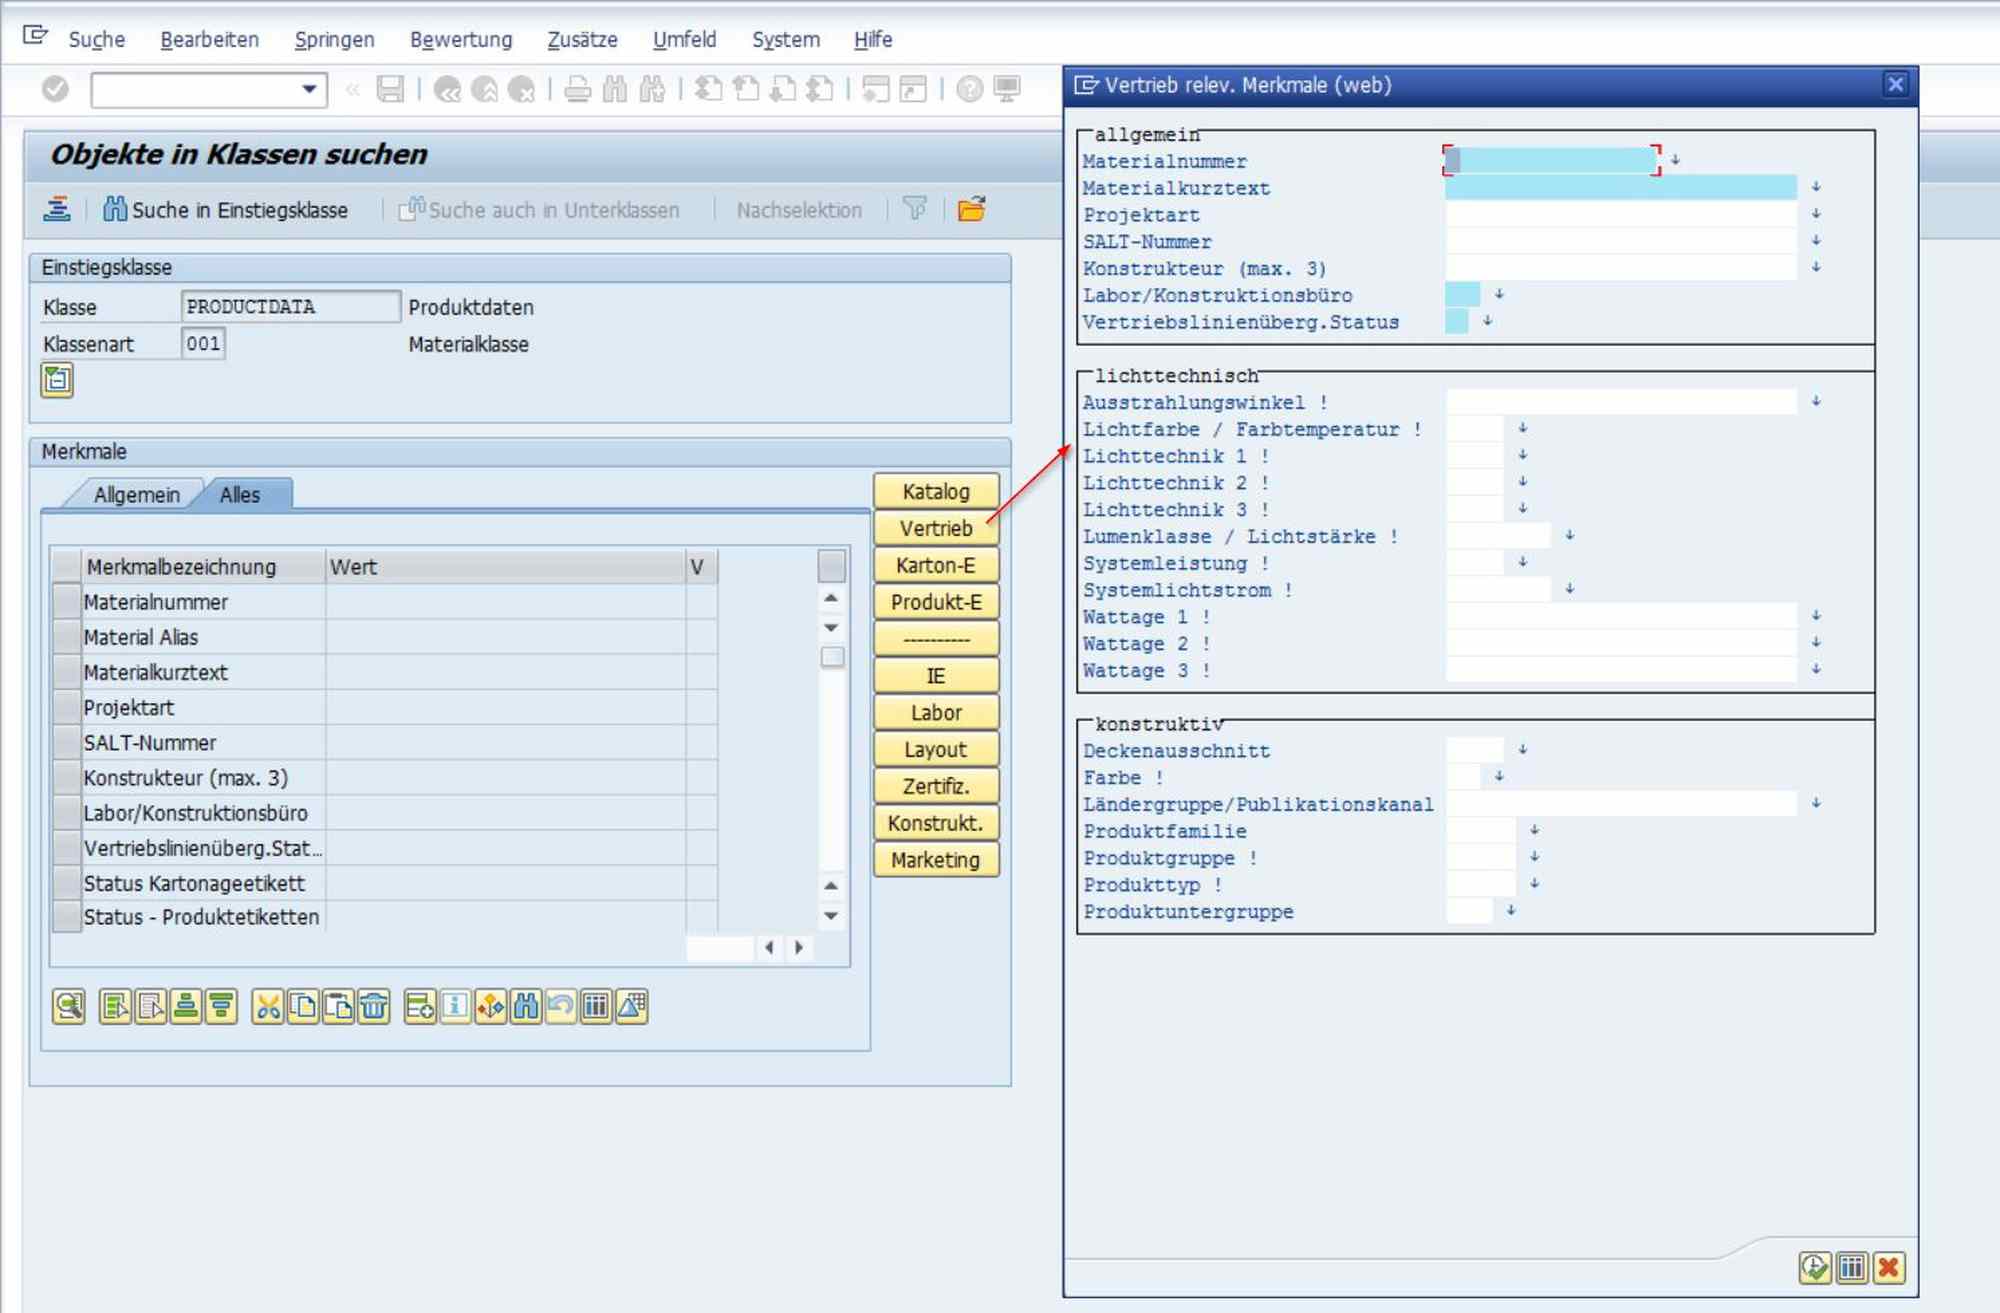Click the funnel filter icon in application toolbar
This screenshot has height=1313, width=2000.
coord(915,209)
